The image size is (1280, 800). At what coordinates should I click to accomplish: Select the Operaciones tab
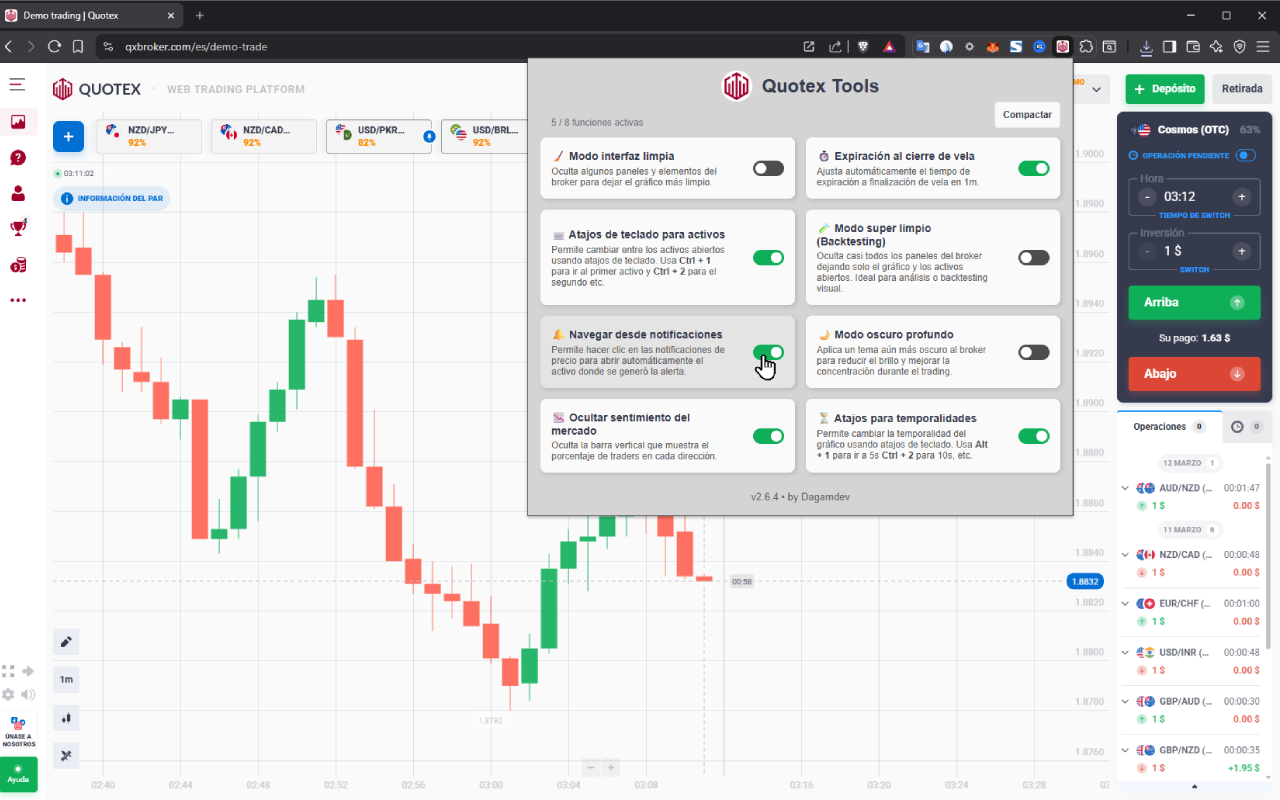tap(1169, 427)
